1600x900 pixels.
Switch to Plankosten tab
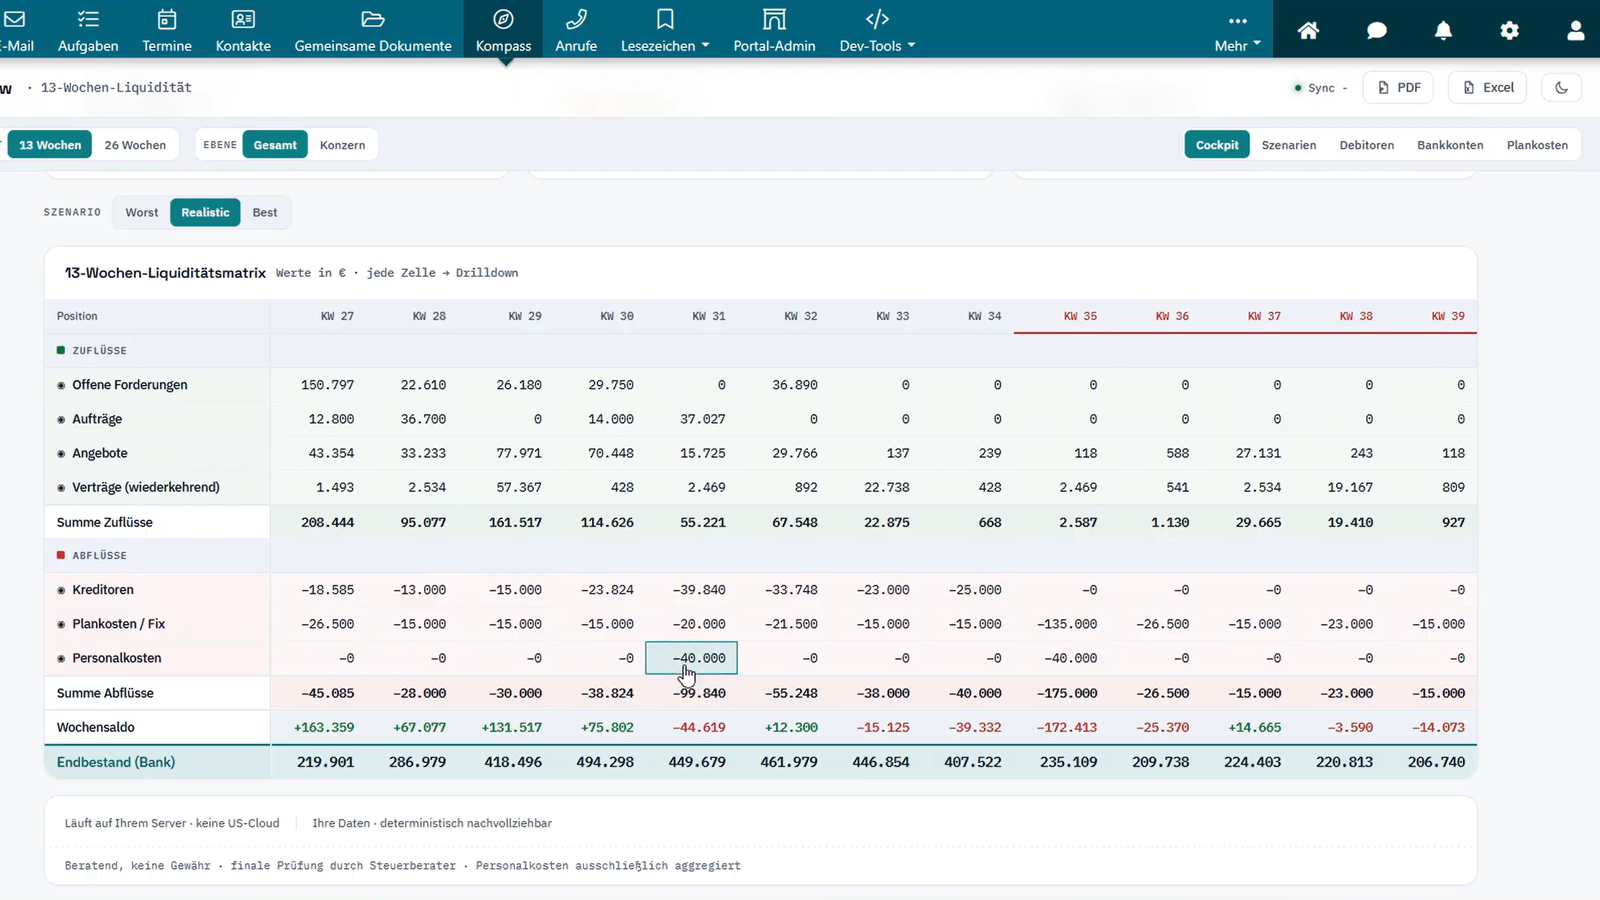click(1537, 145)
